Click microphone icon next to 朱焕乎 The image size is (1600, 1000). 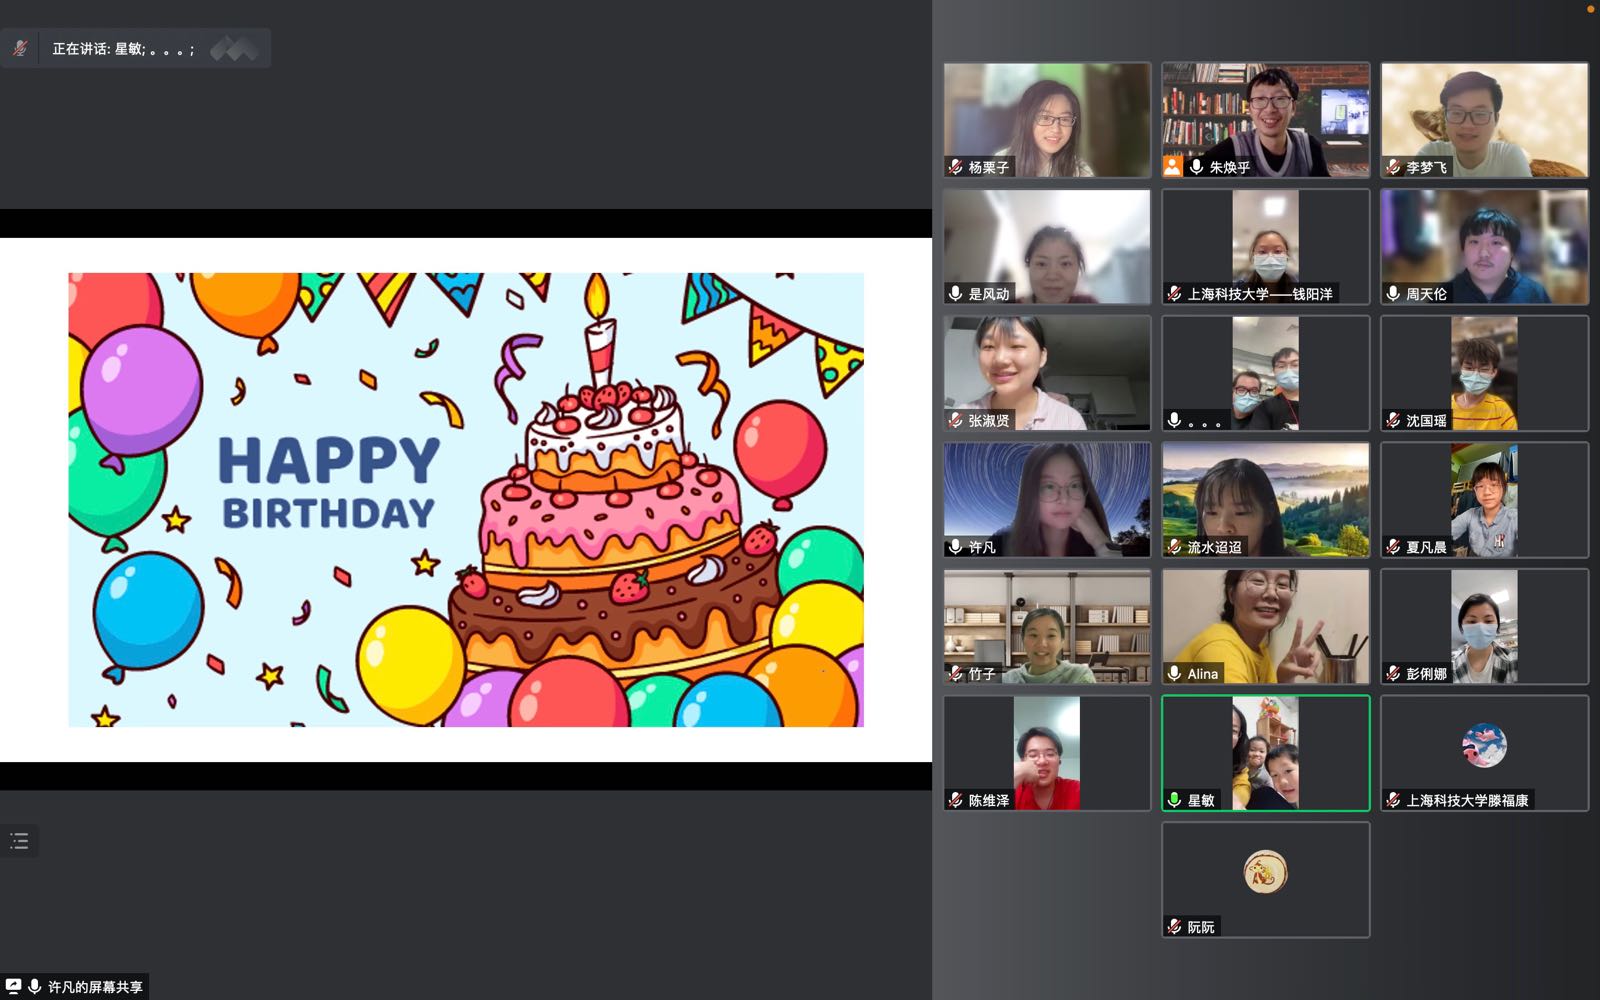coord(1196,167)
